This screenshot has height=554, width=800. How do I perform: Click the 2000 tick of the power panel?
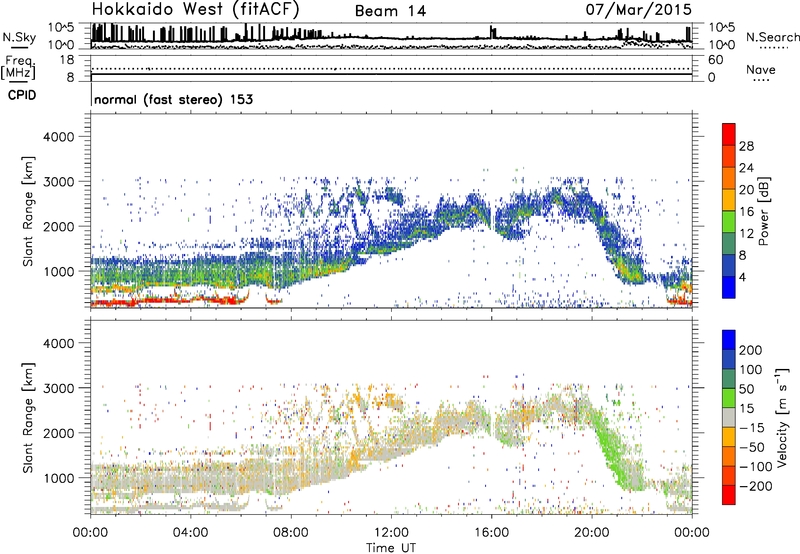click(58, 226)
